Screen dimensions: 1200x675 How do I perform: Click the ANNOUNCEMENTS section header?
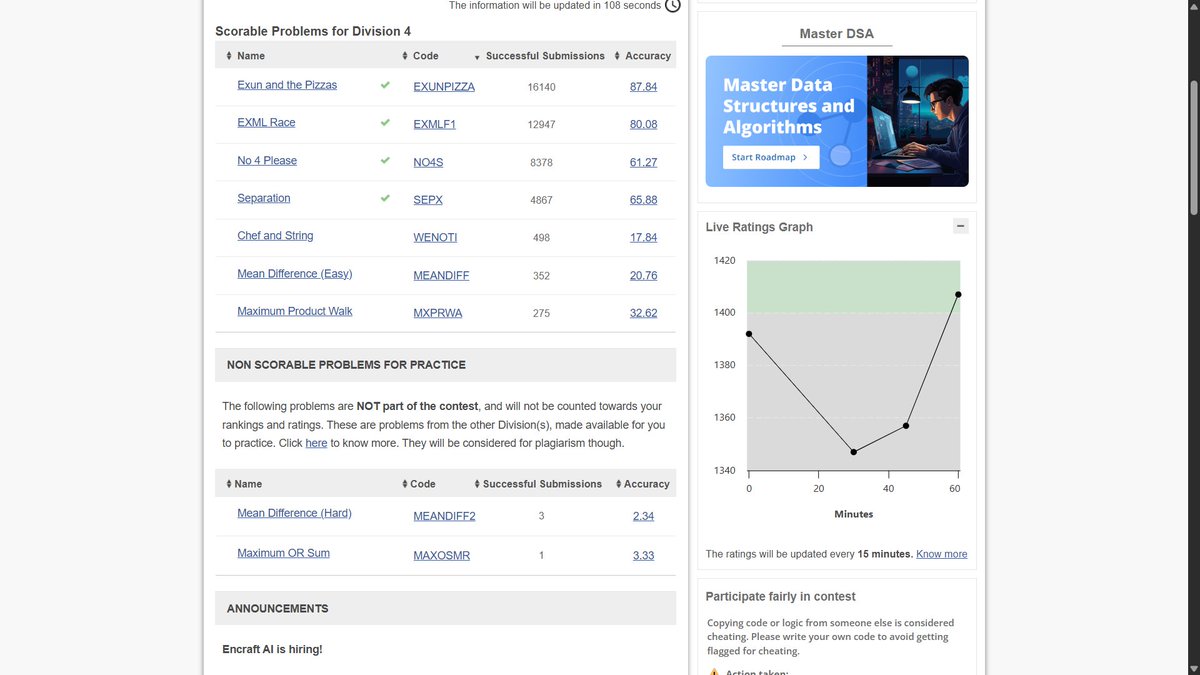click(x=446, y=608)
